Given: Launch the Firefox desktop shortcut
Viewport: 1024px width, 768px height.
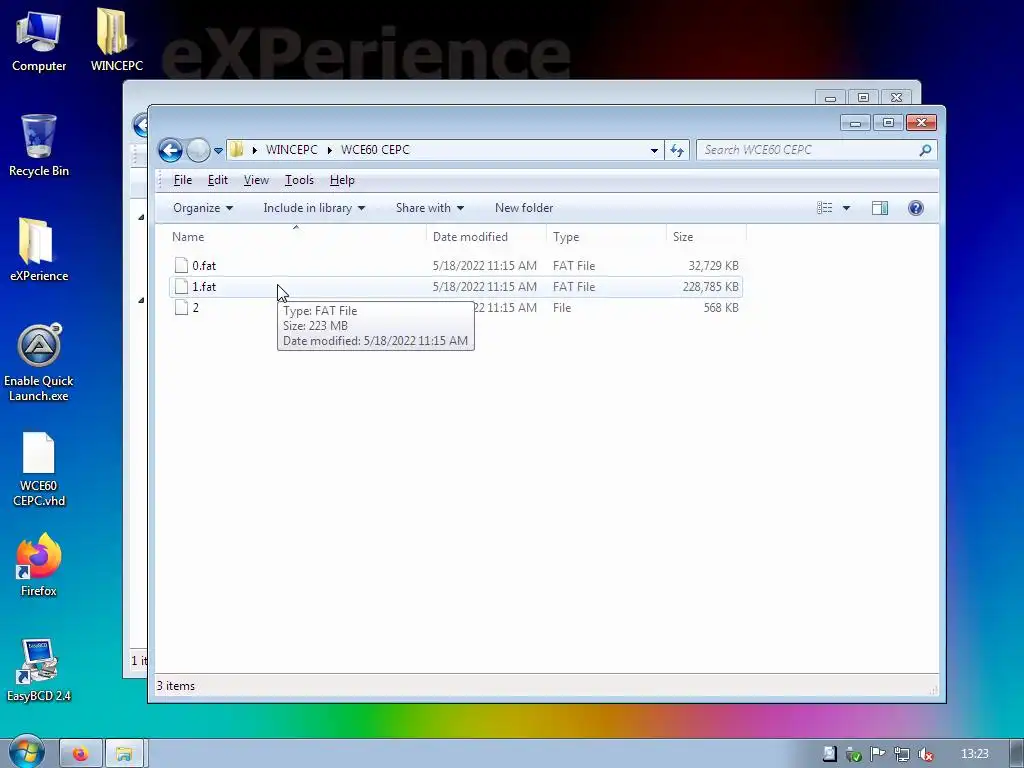Looking at the screenshot, I should tap(39, 564).
